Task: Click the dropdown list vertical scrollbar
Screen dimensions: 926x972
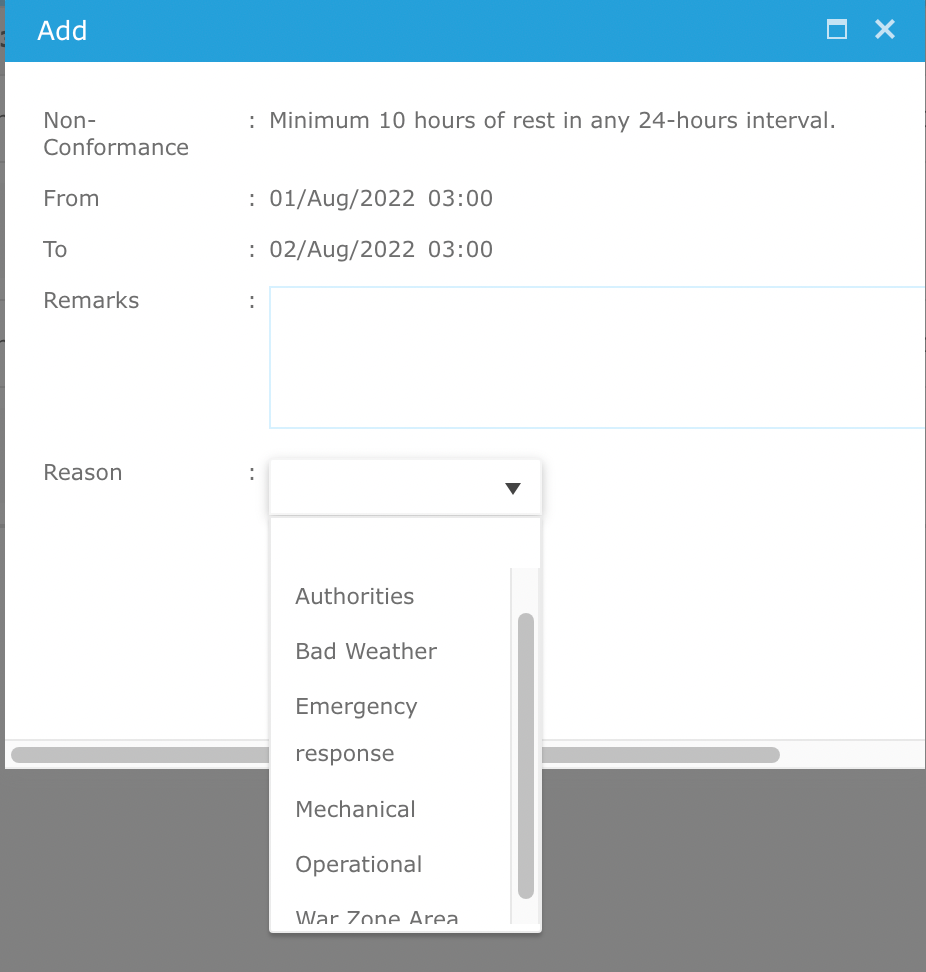Action: tap(526, 756)
